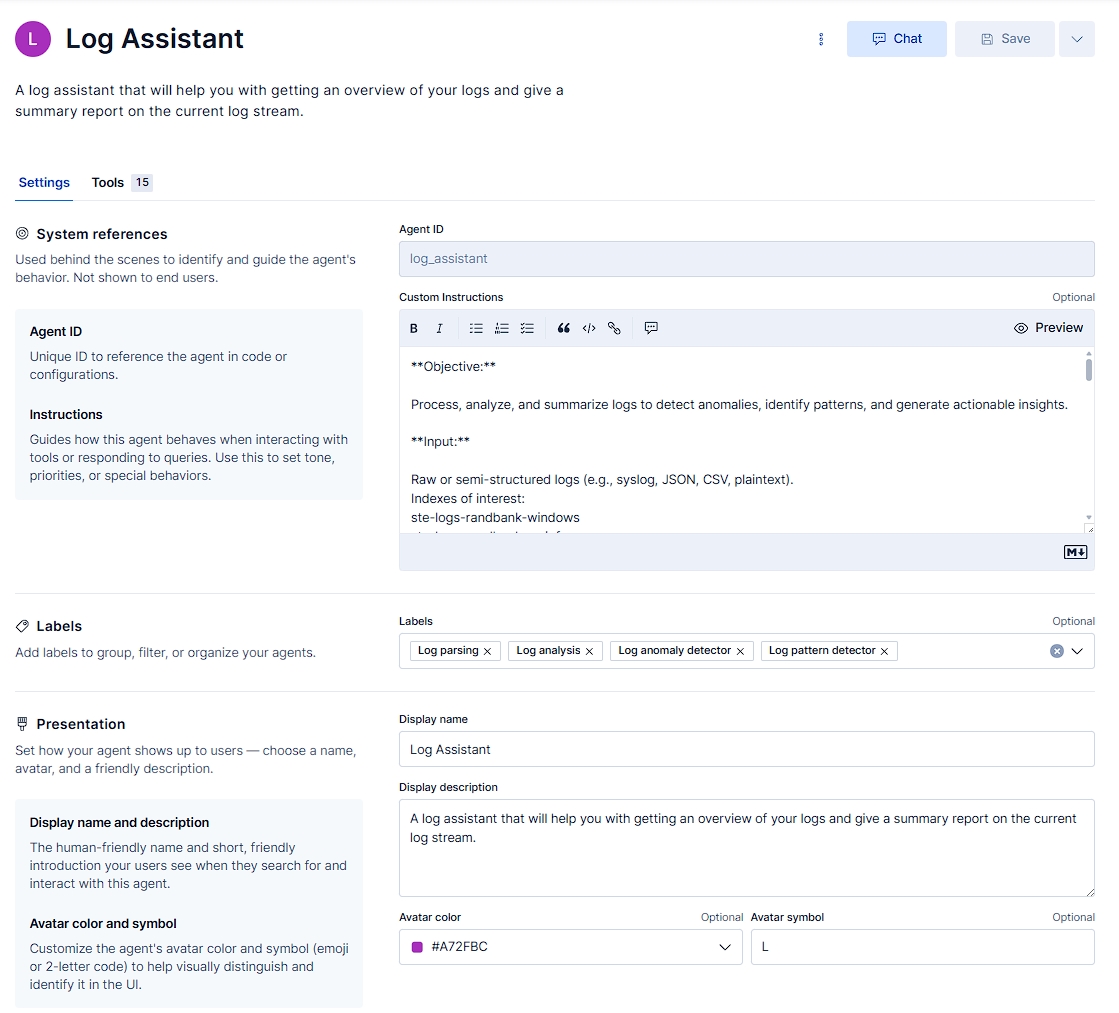The width and height of the screenshot is (1119, 1013).
Task: Open the three-dot more actions menu
Action: click(821, 39)
